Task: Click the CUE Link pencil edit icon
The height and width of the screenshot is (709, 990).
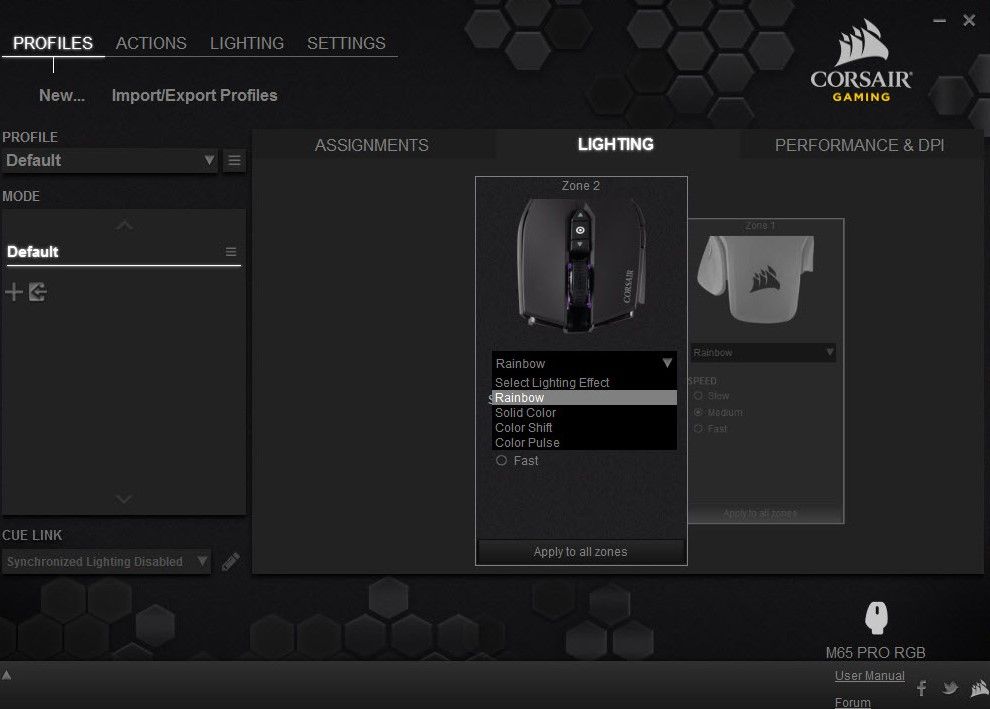Action: click(230, 562)
